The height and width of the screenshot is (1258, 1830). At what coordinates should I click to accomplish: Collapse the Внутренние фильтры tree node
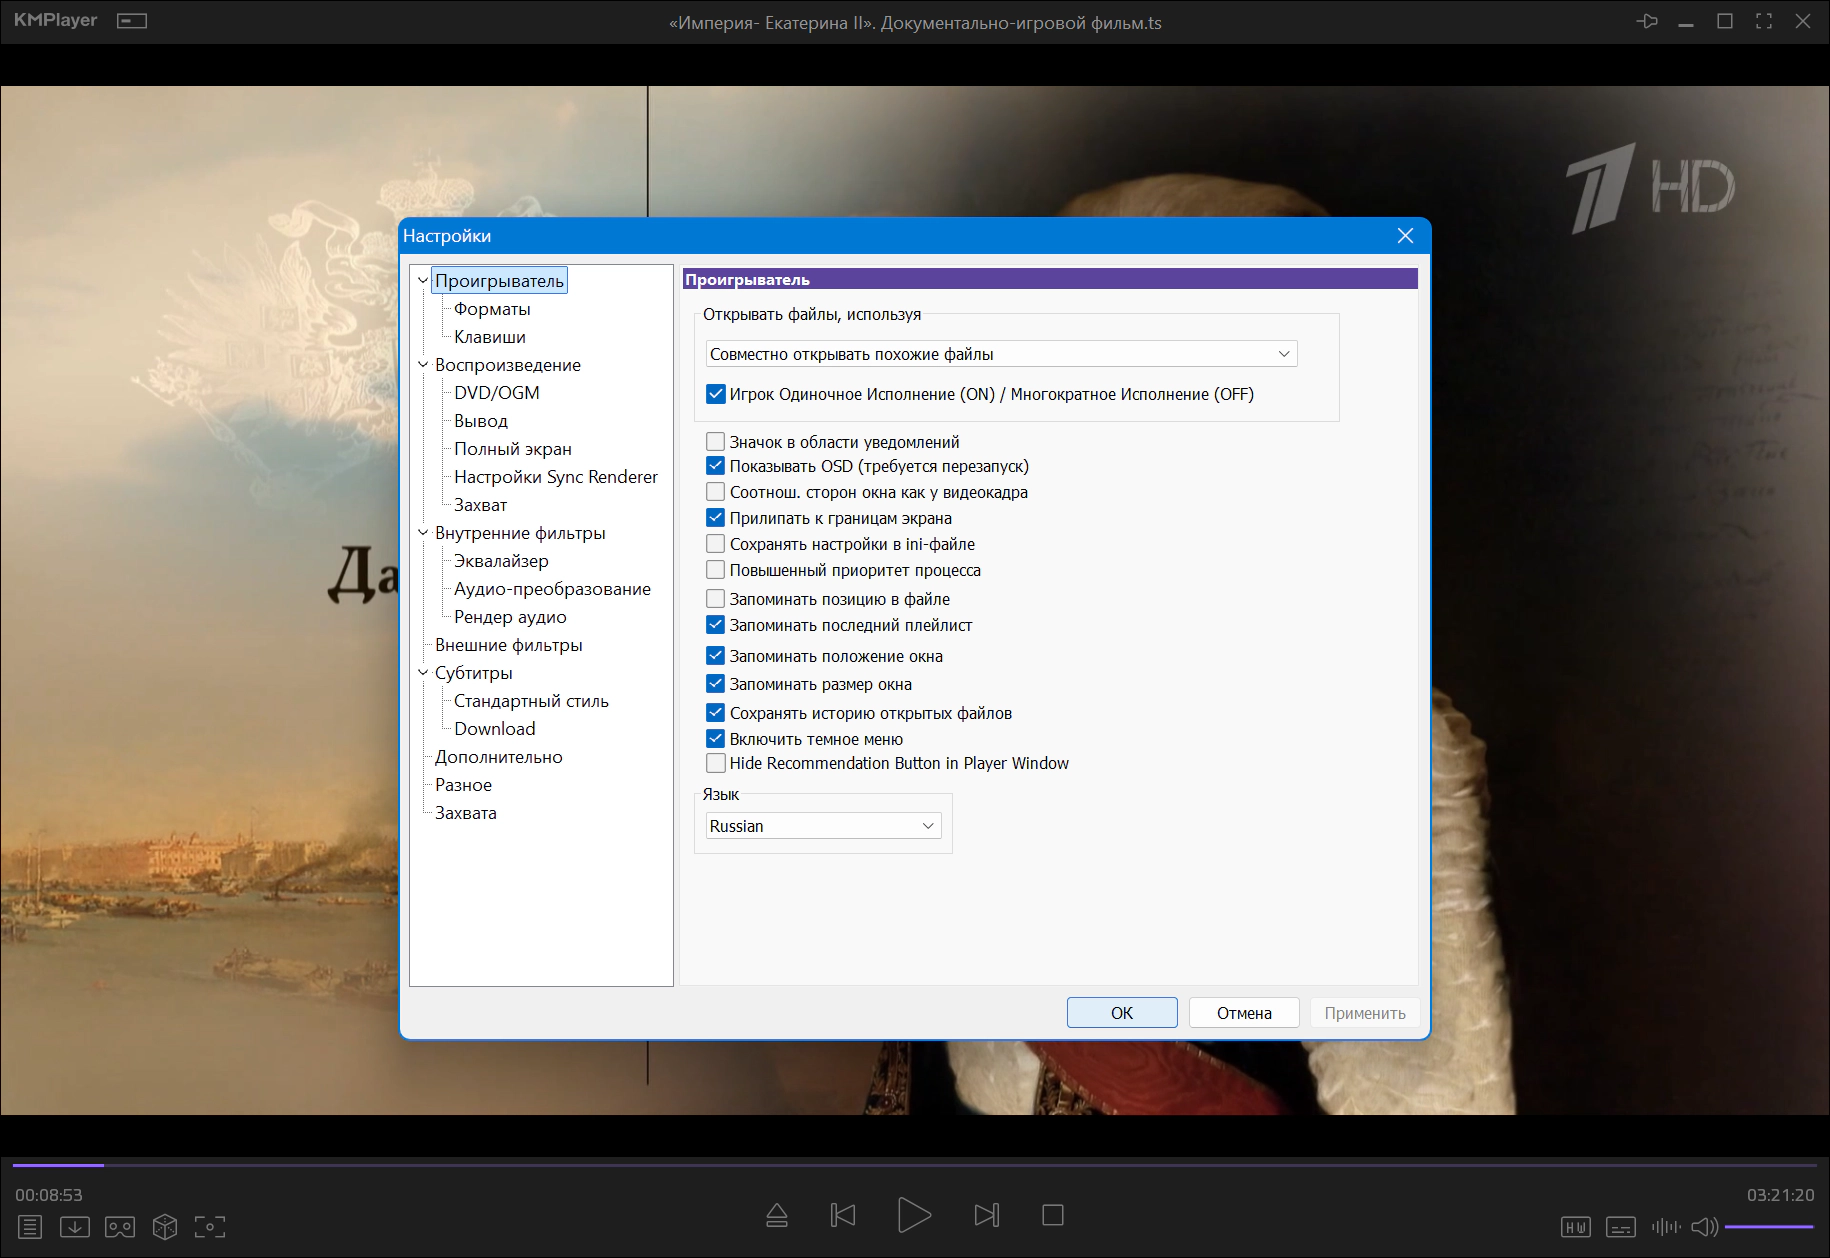(423, 533)
